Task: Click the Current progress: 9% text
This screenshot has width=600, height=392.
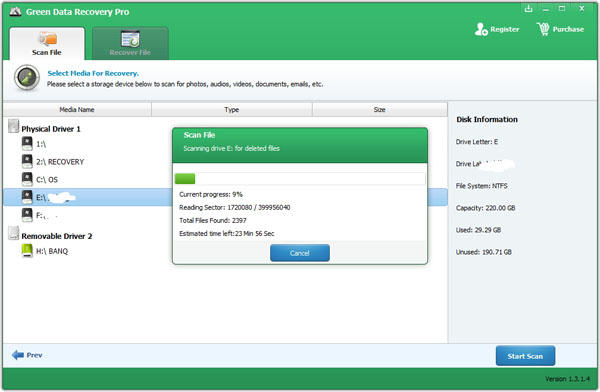Action: 211,194
